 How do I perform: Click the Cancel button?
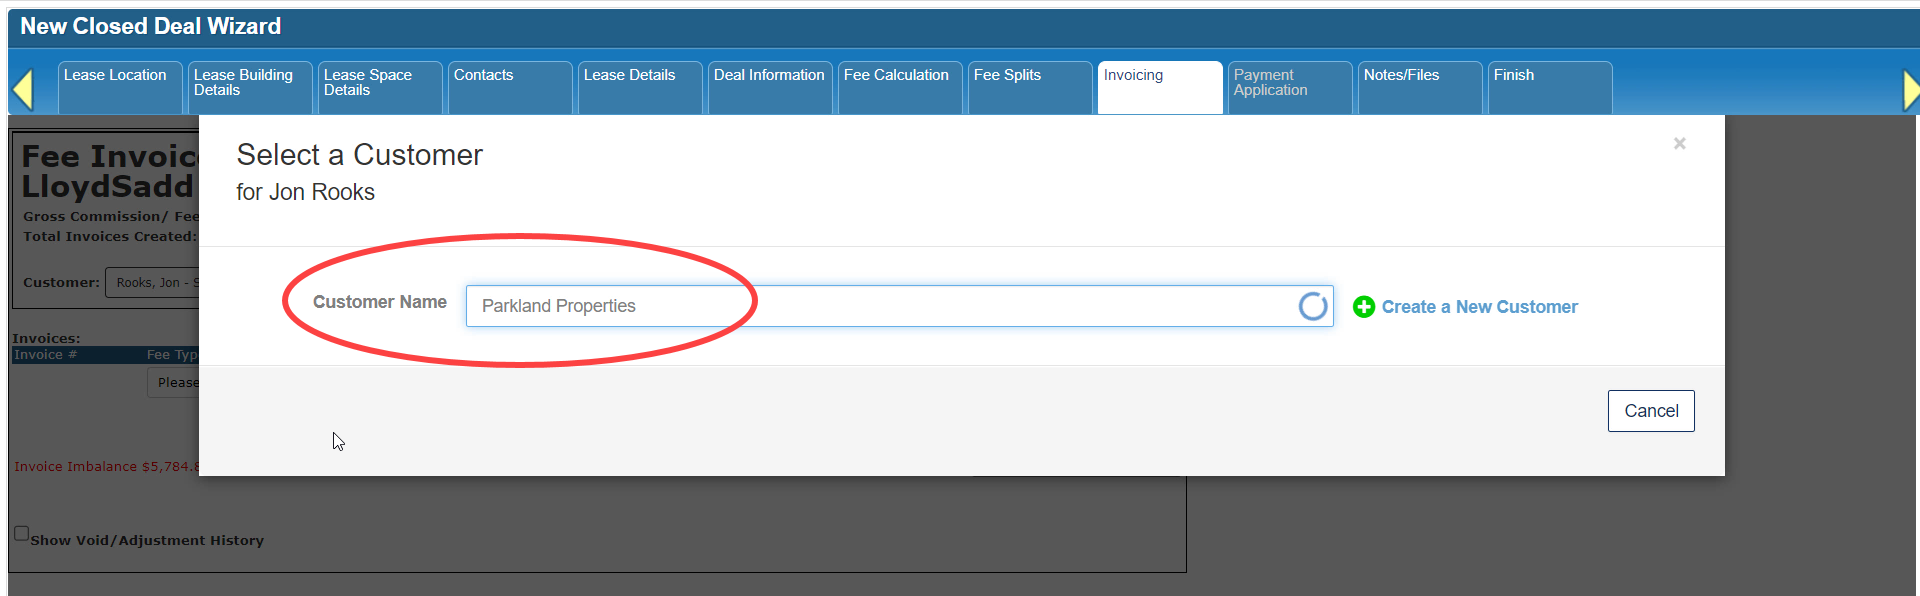tap(1651, 411)
